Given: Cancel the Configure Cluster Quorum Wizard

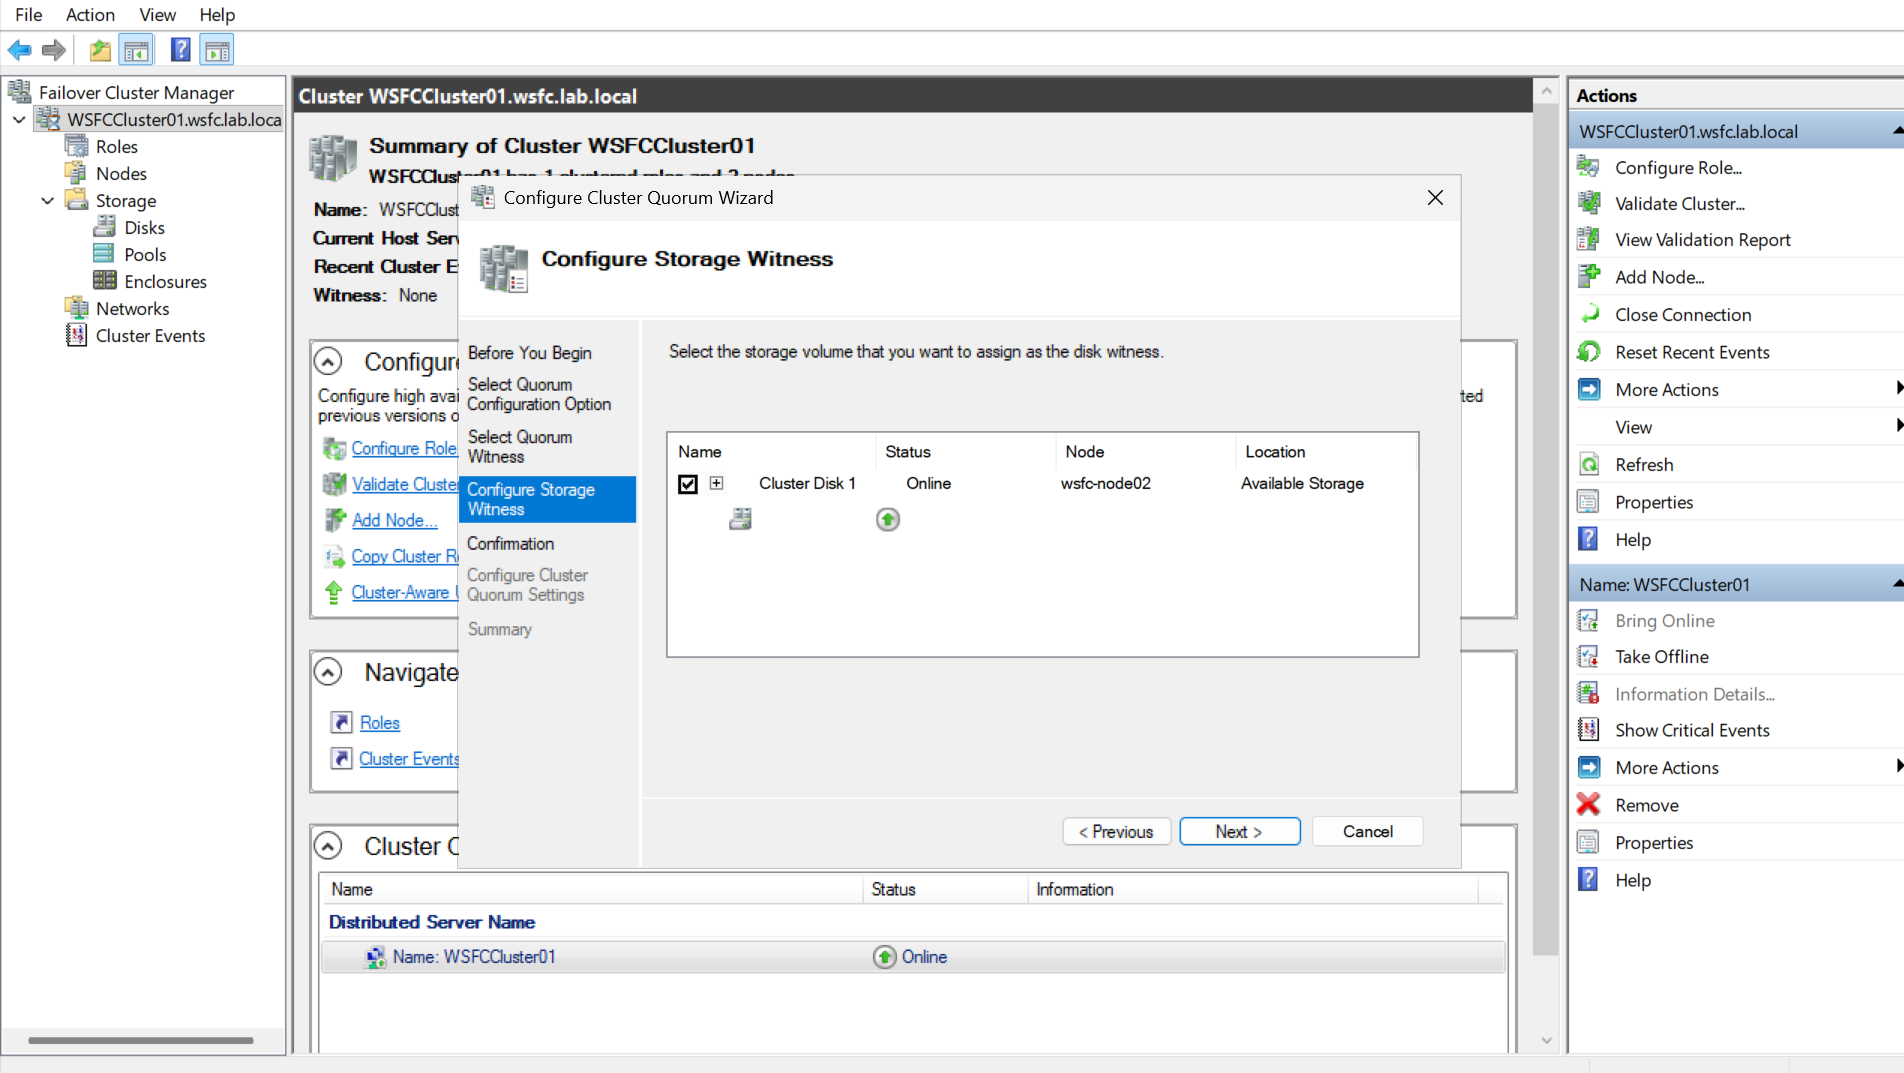Looking at the screenshot, I should pos(1368,831).
